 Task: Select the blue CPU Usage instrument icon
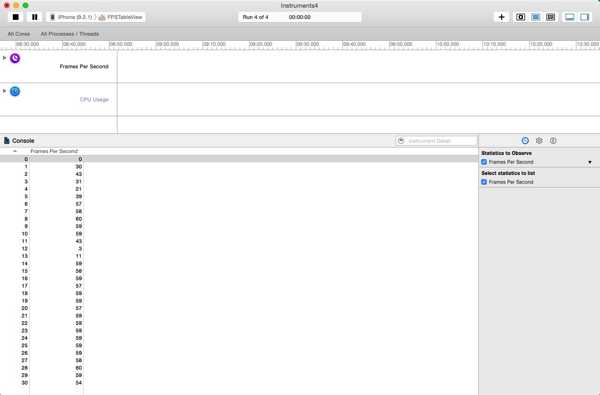click(15, 91)
